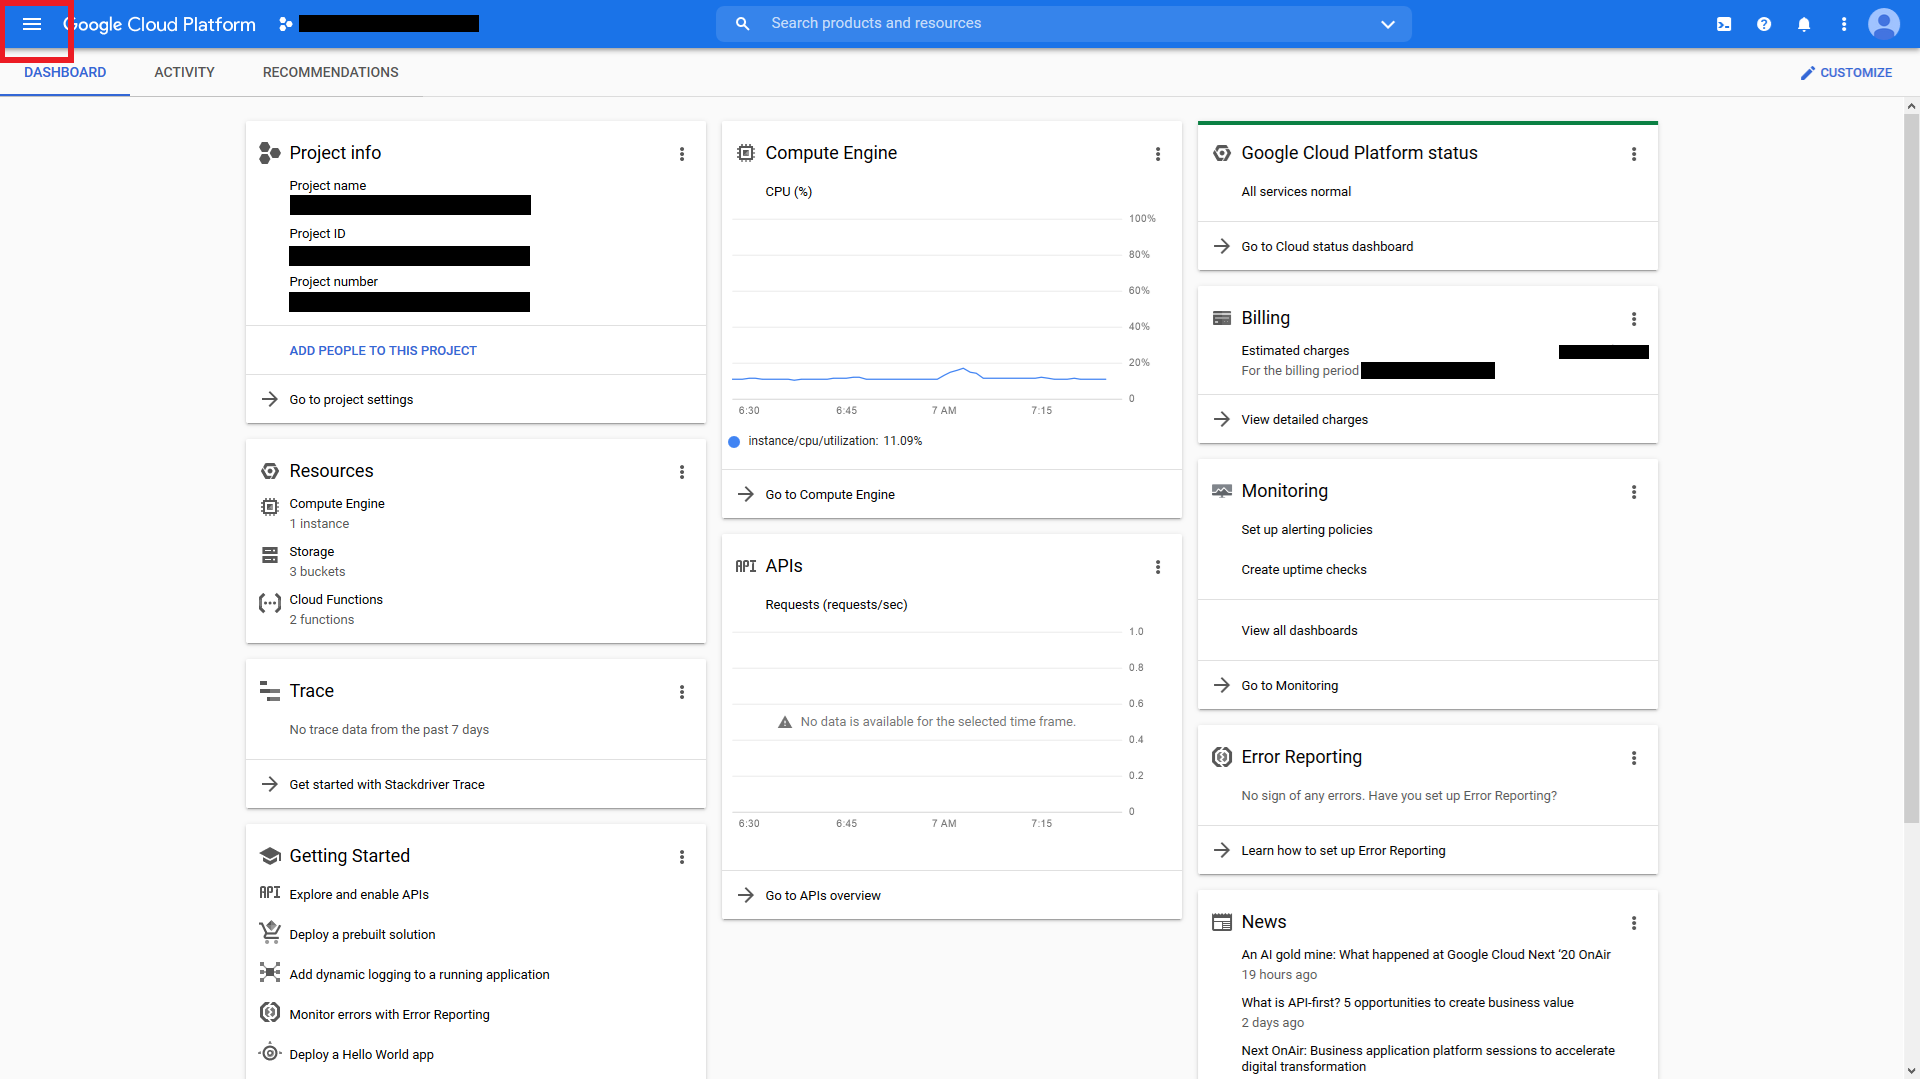Screen dimensions: 1920x1079
Task: Open the Help question mark icon
Action: (1764, 24)
